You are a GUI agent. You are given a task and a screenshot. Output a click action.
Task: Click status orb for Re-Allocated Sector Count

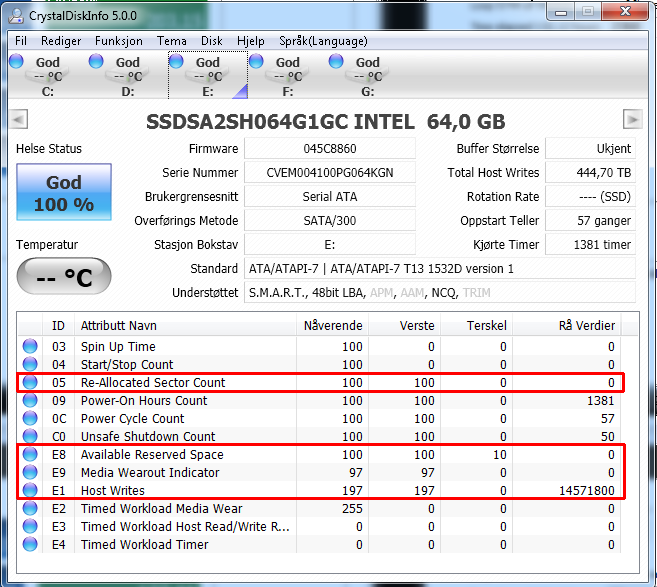(x=30, y=382)
